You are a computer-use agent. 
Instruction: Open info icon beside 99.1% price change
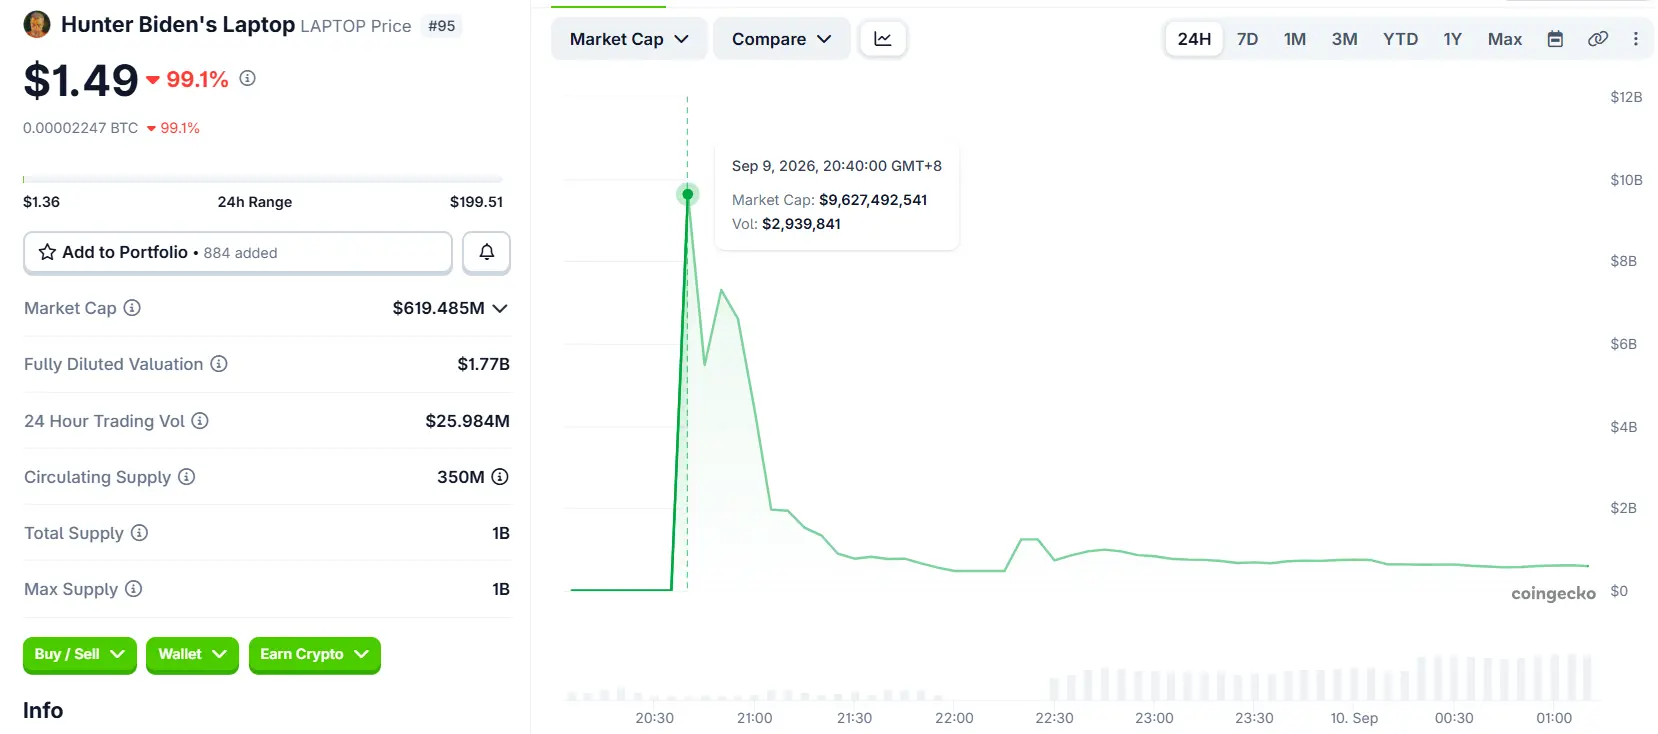tap(248, 78)
